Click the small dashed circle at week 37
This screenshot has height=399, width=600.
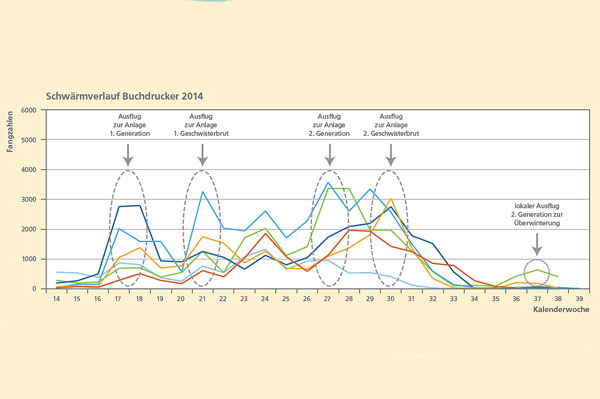tap(537, 273)
